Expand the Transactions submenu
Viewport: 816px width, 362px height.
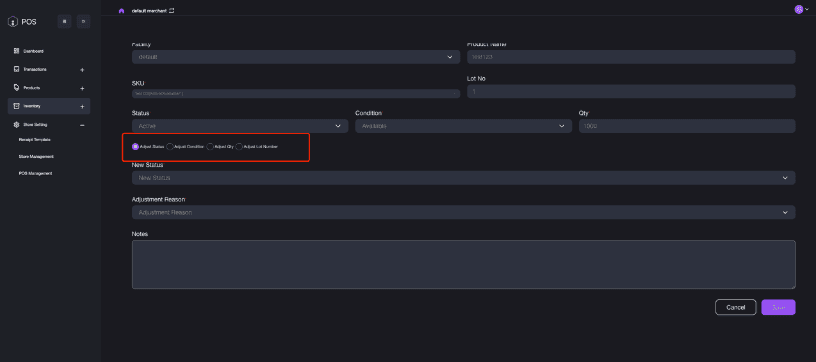82,70
